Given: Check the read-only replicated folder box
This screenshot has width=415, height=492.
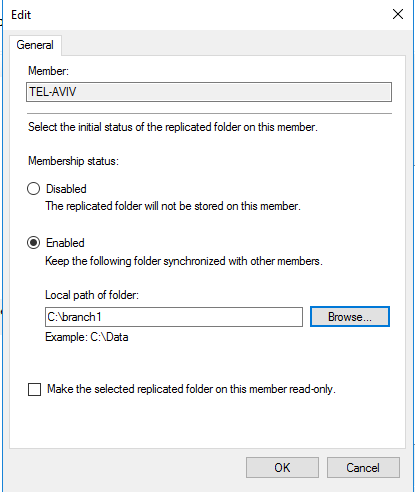Looking at the screenshot, I should pyautogui.click(x=34, y=389).
